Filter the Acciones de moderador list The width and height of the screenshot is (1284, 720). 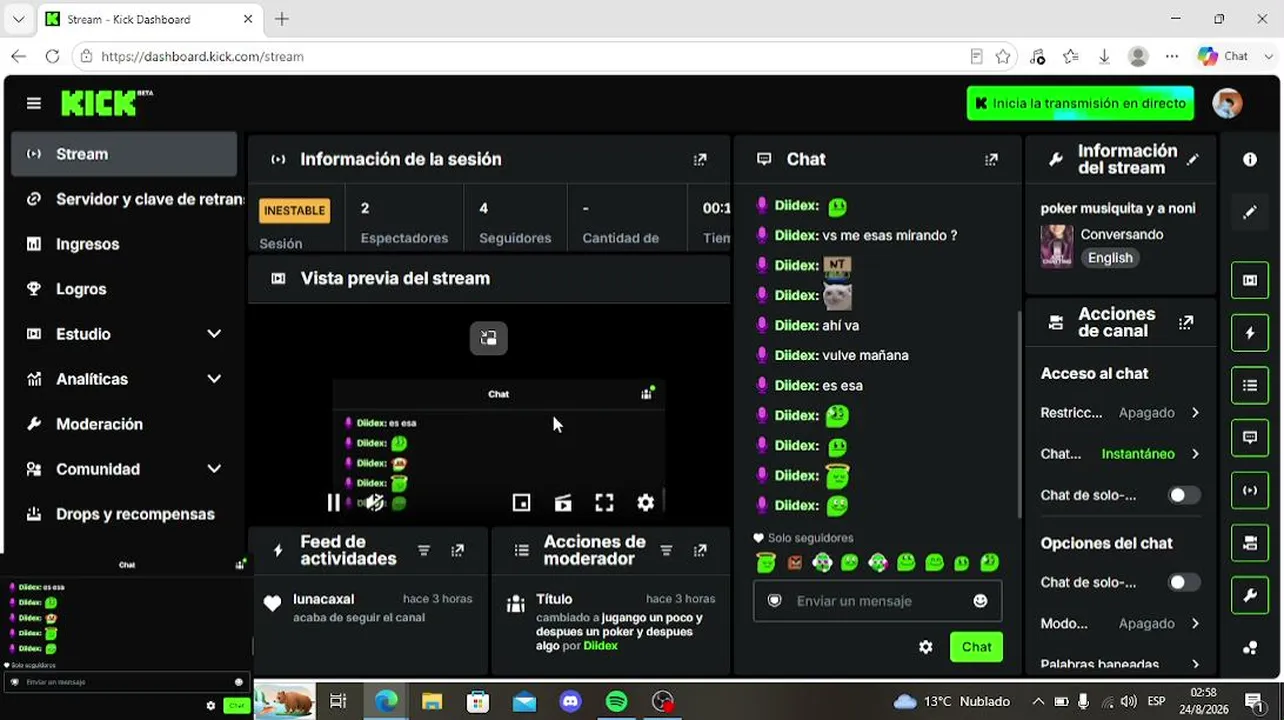tap(666, 550)
